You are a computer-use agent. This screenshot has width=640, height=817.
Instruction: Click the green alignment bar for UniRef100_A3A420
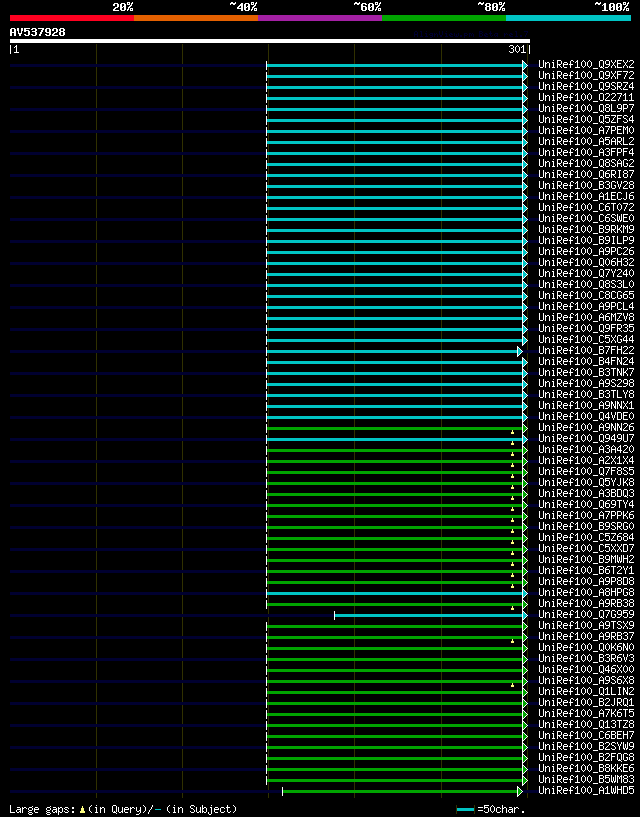[x=395, y=450]
